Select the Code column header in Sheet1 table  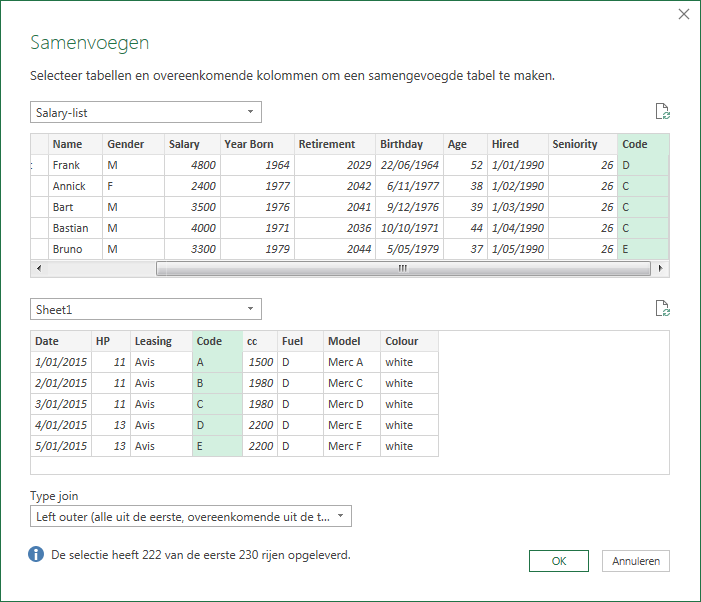[x=216, y=341]
